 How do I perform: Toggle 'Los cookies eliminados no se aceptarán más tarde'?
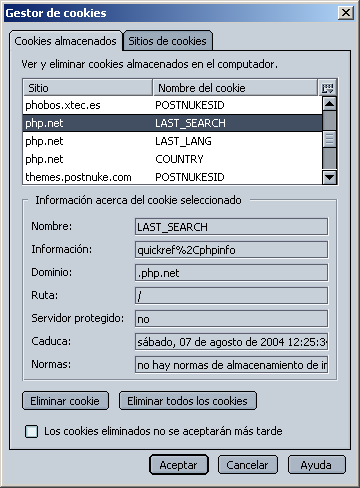tap(31, 431)
